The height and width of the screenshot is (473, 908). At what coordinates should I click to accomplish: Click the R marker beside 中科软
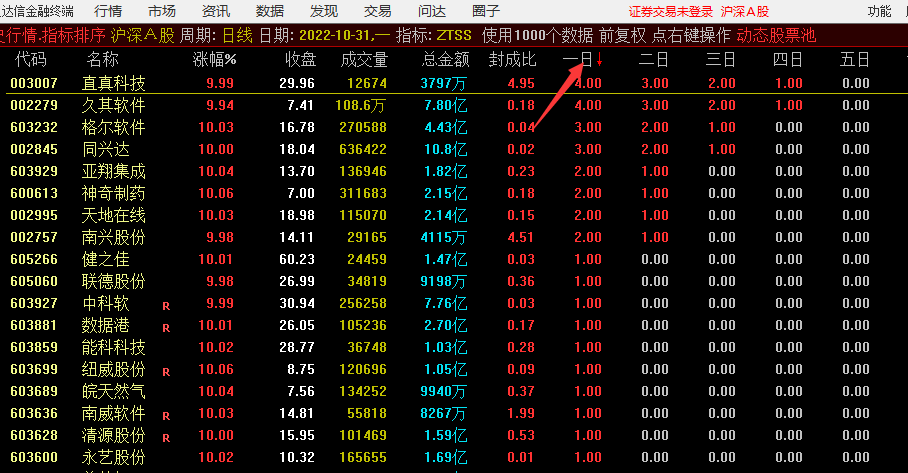166,306
